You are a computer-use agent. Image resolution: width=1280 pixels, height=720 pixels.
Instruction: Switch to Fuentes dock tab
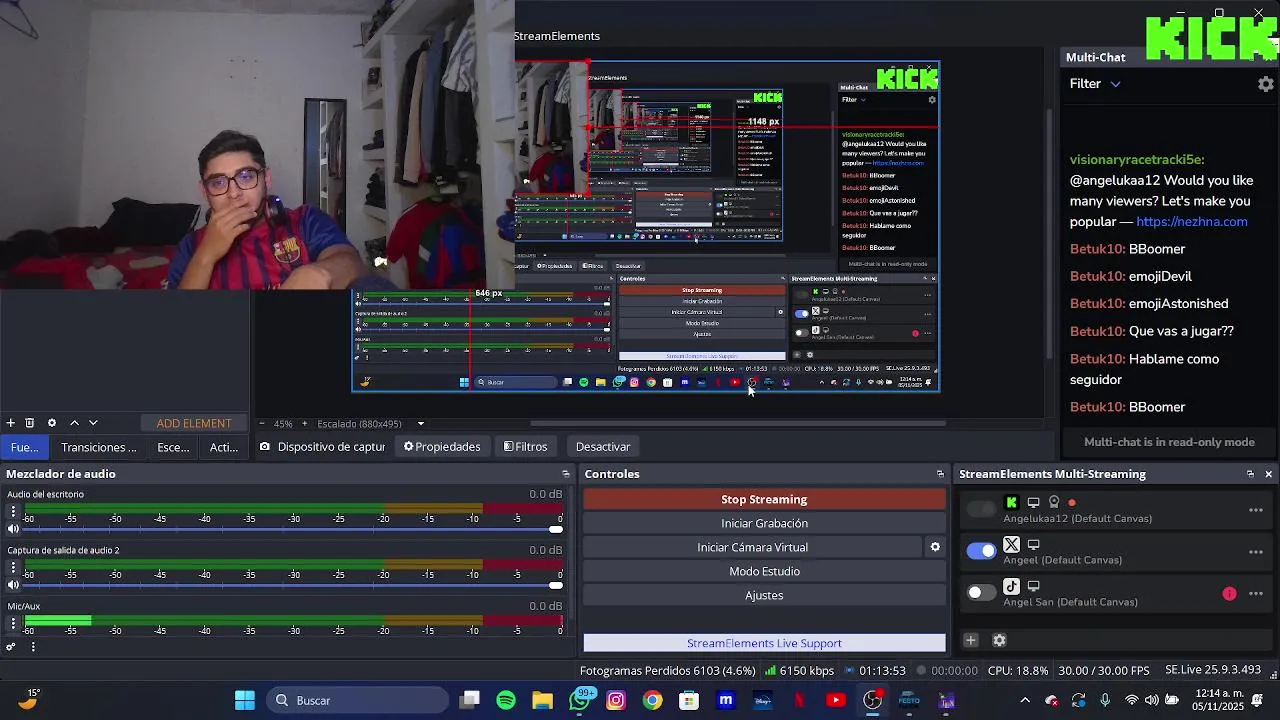click(24, 447)
